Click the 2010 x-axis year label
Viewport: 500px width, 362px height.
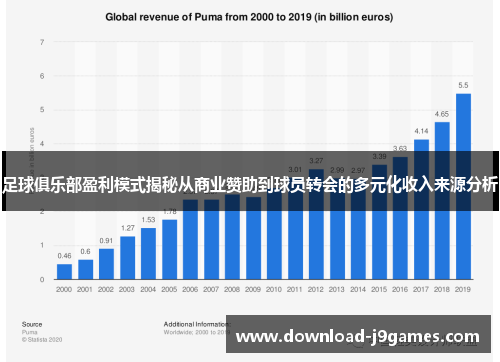(x=274, y=289)
